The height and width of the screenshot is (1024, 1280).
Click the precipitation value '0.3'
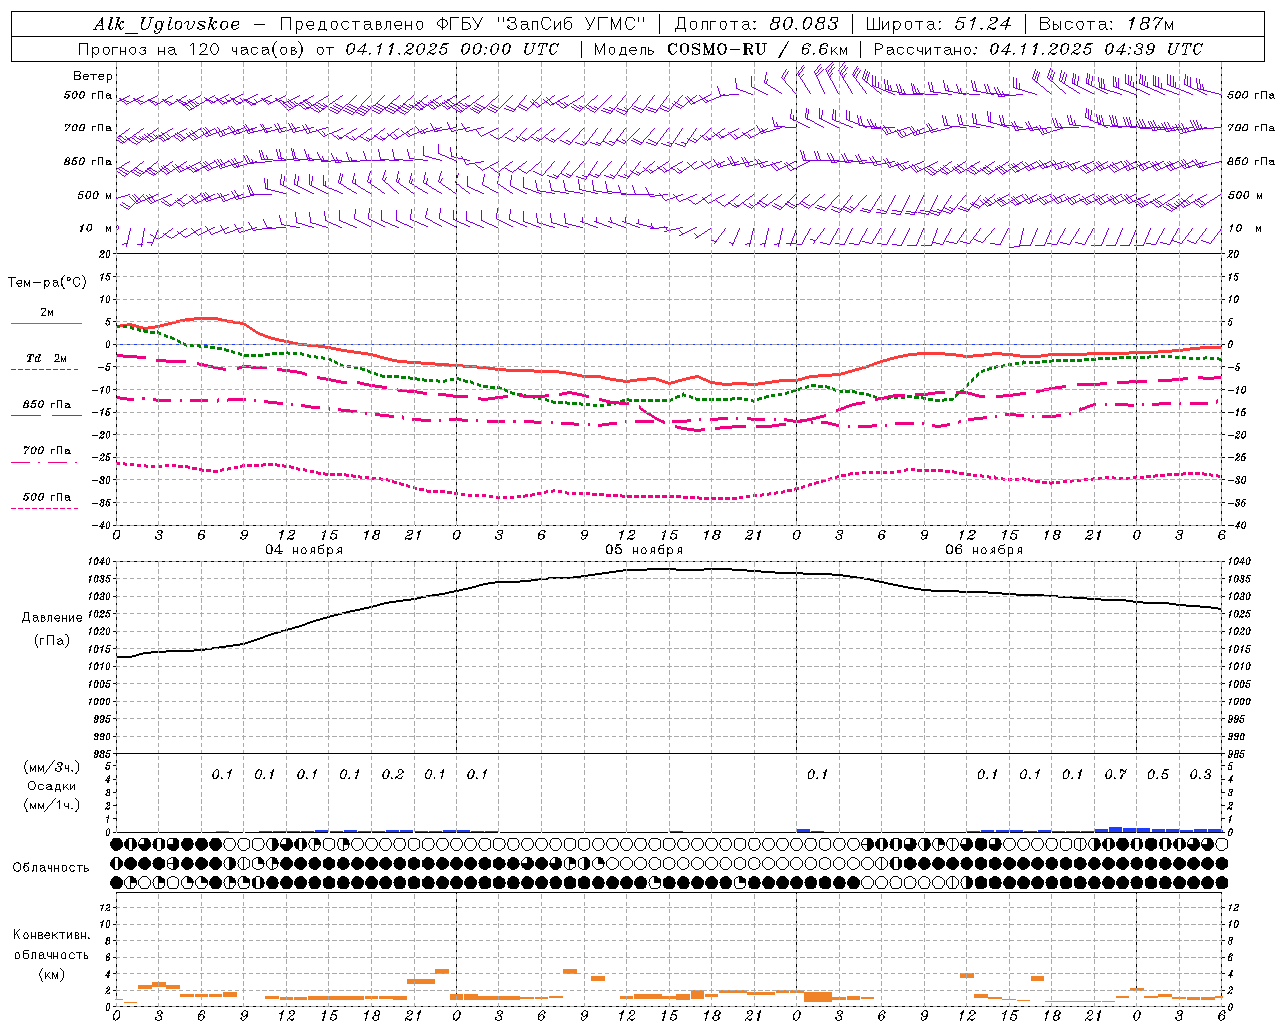(x=1200, y=774)
